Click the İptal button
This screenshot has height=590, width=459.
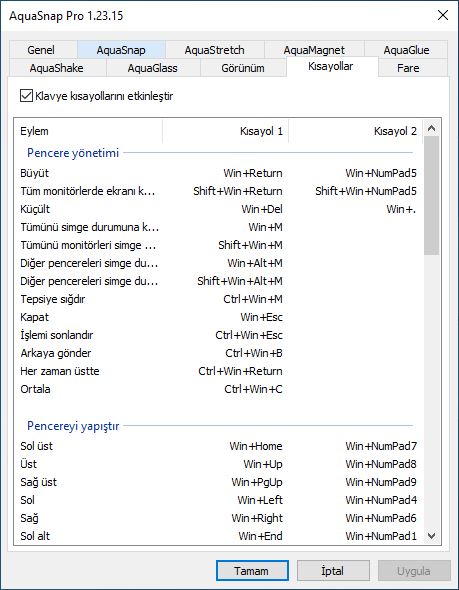333,571
